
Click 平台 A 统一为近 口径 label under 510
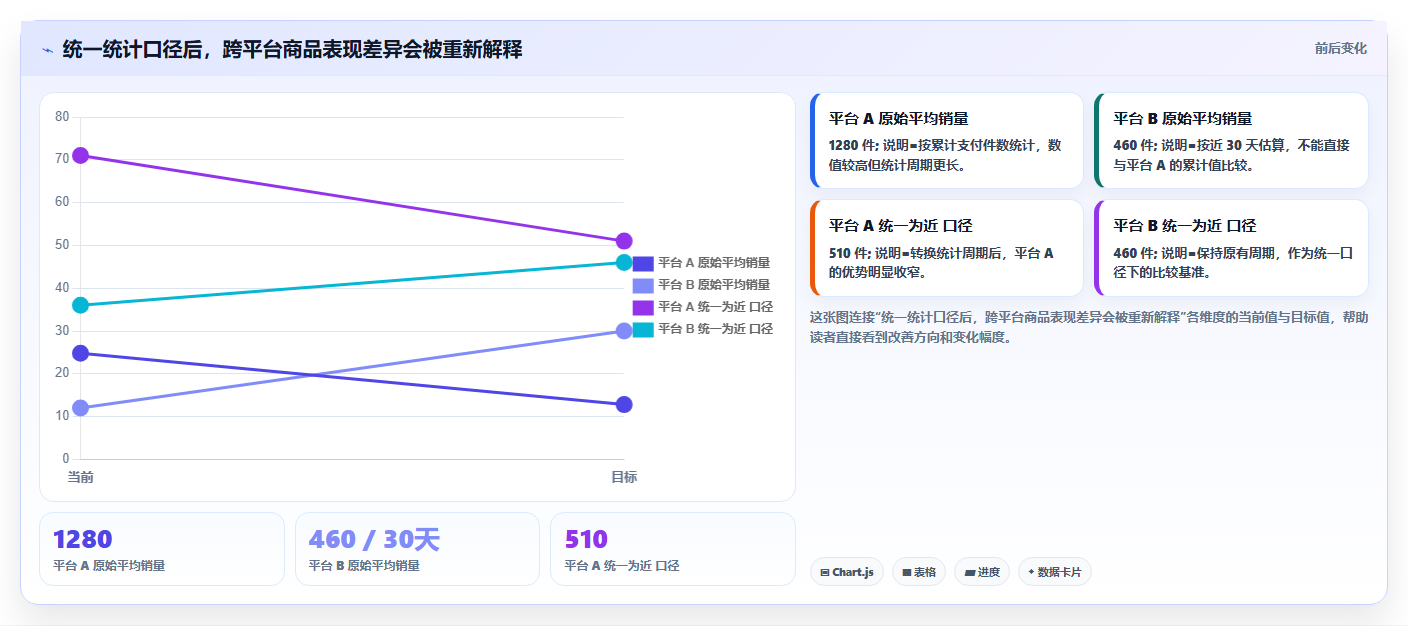[622, 565]
